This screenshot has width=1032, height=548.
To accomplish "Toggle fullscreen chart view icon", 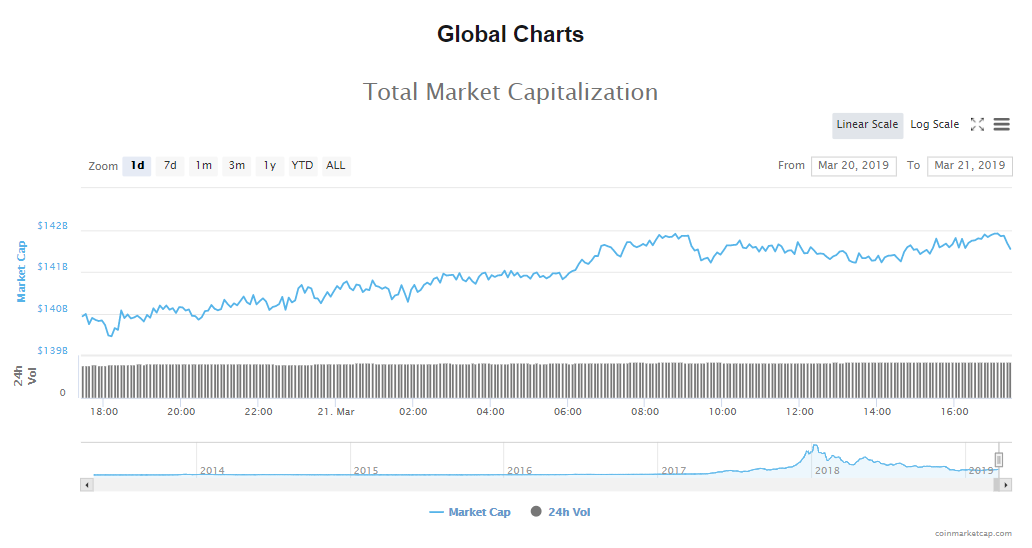I will click(x=977, y=125).
